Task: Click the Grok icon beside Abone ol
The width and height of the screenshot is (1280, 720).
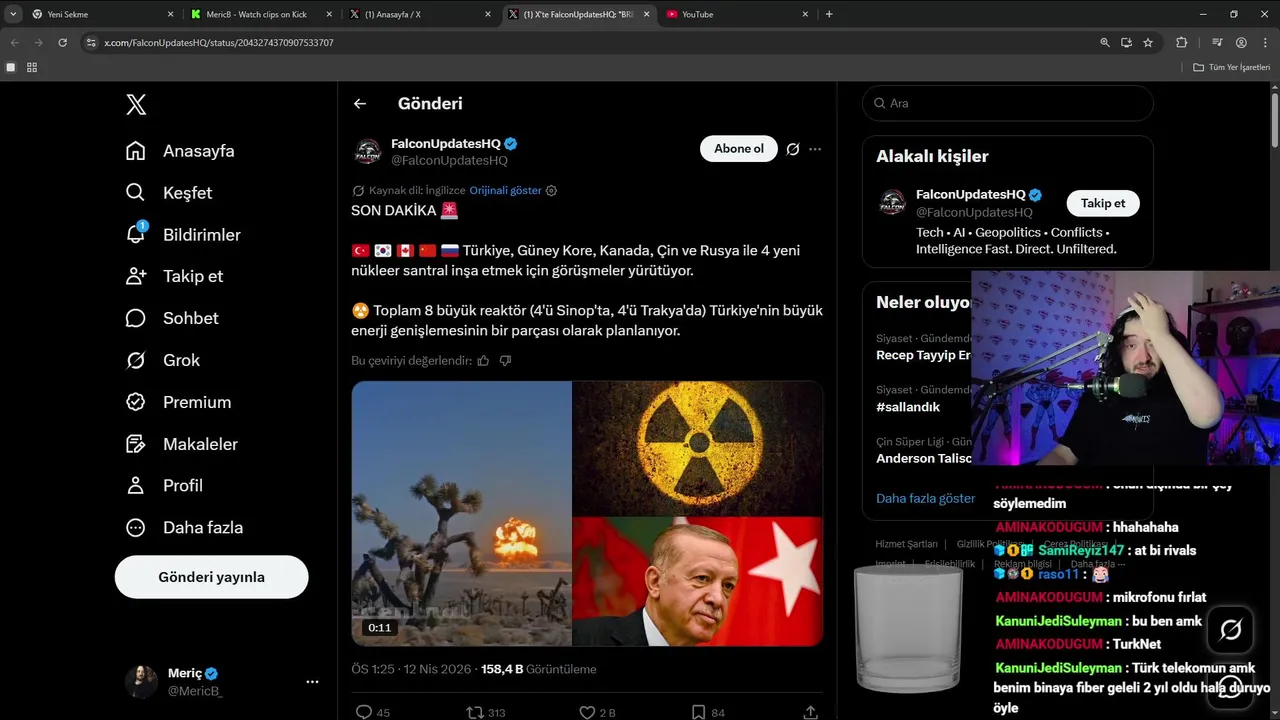Action: point(792,149)
